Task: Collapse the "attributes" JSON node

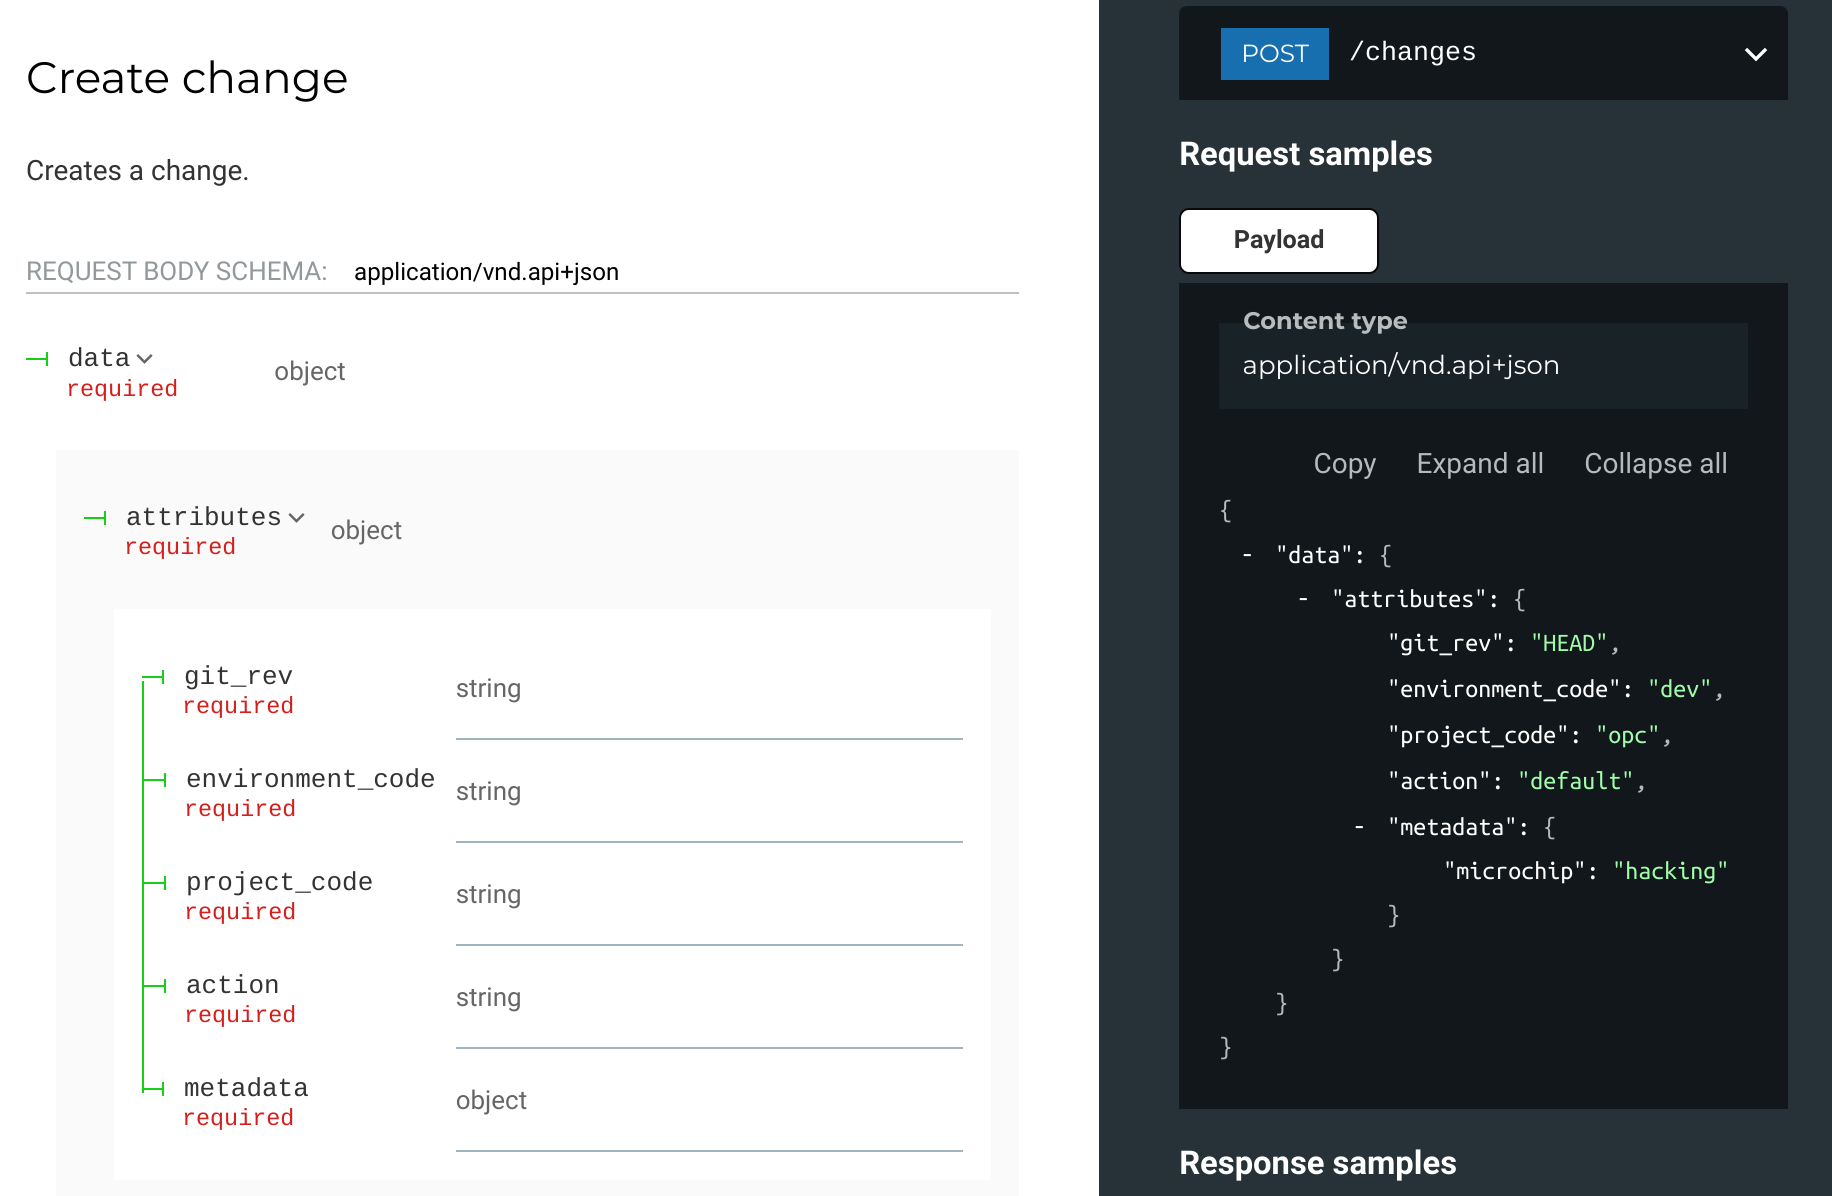Action: [x=1303, y=599]
